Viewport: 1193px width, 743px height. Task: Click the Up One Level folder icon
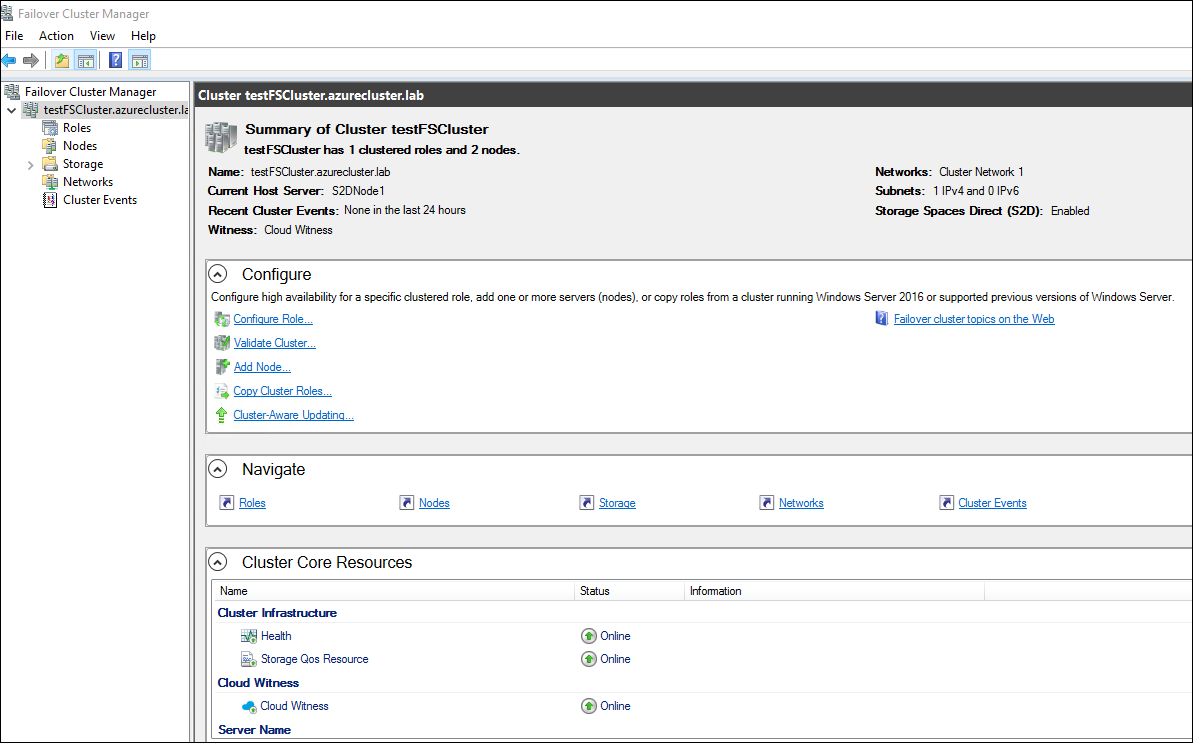click(x=62, y=61)
